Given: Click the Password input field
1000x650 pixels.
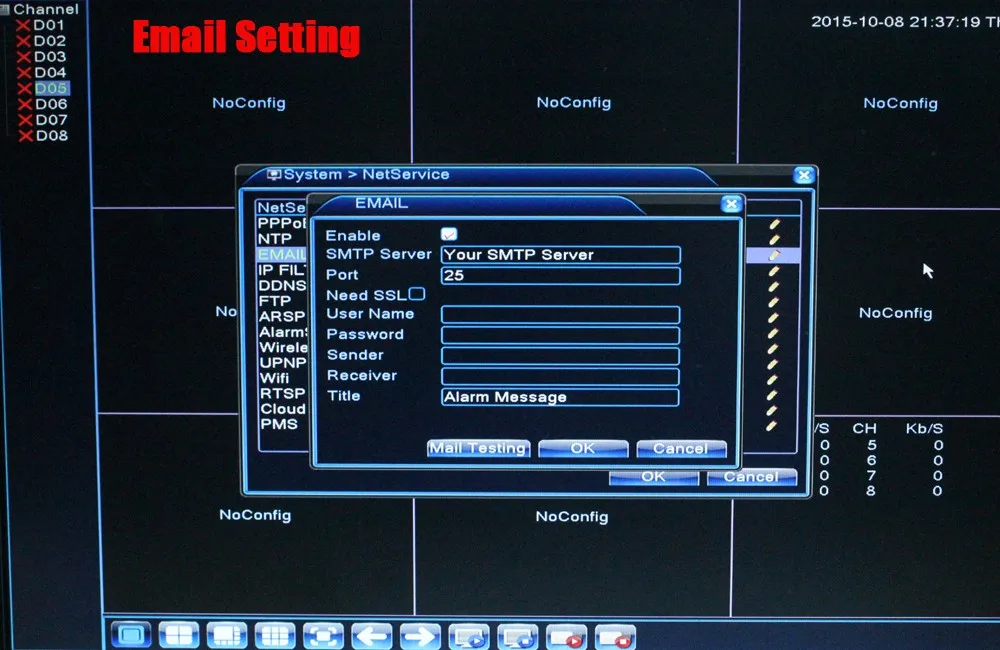Looking at the screenshot, I should pos(561,335).
